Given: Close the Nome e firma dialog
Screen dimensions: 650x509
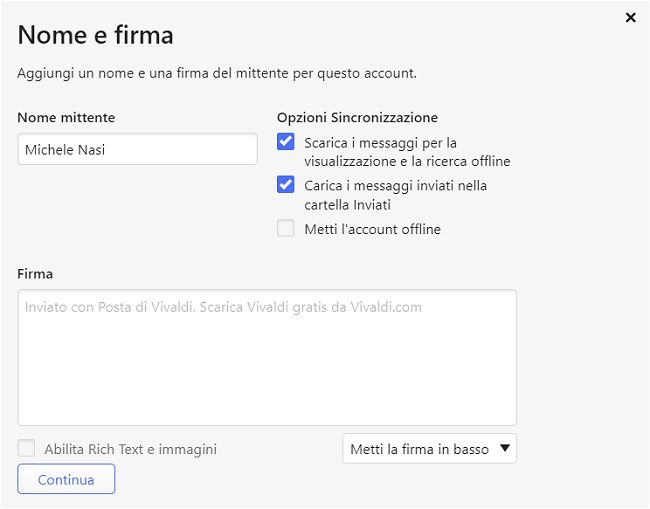Looking at the screenshot, I should (x=630, y=17).
